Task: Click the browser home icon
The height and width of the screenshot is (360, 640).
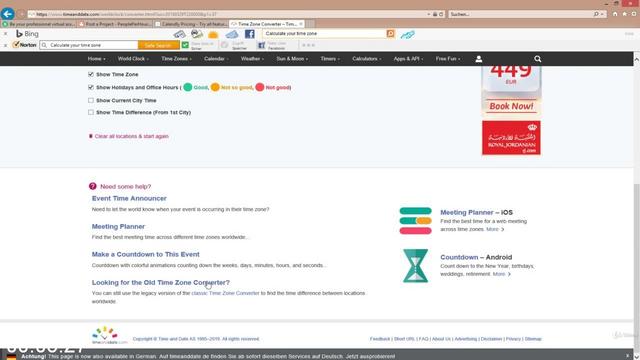Action: [615, 14]
